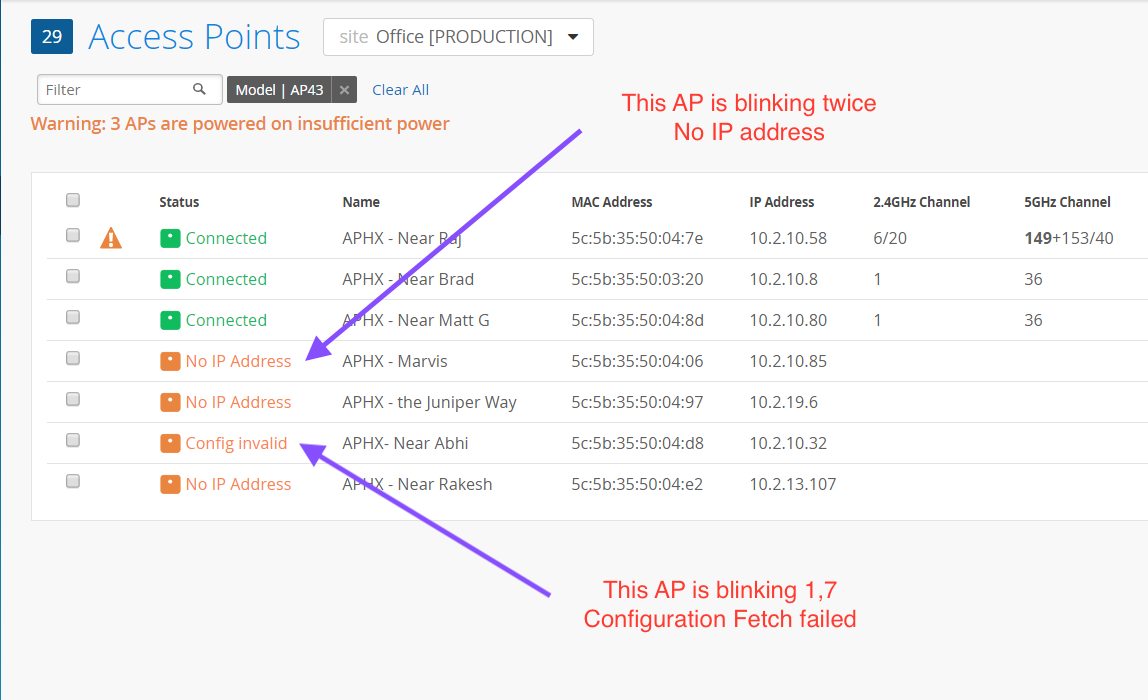Select checkbox for APHX - Marvis row
Screen dimensions: 1148x700
(73, 358)
